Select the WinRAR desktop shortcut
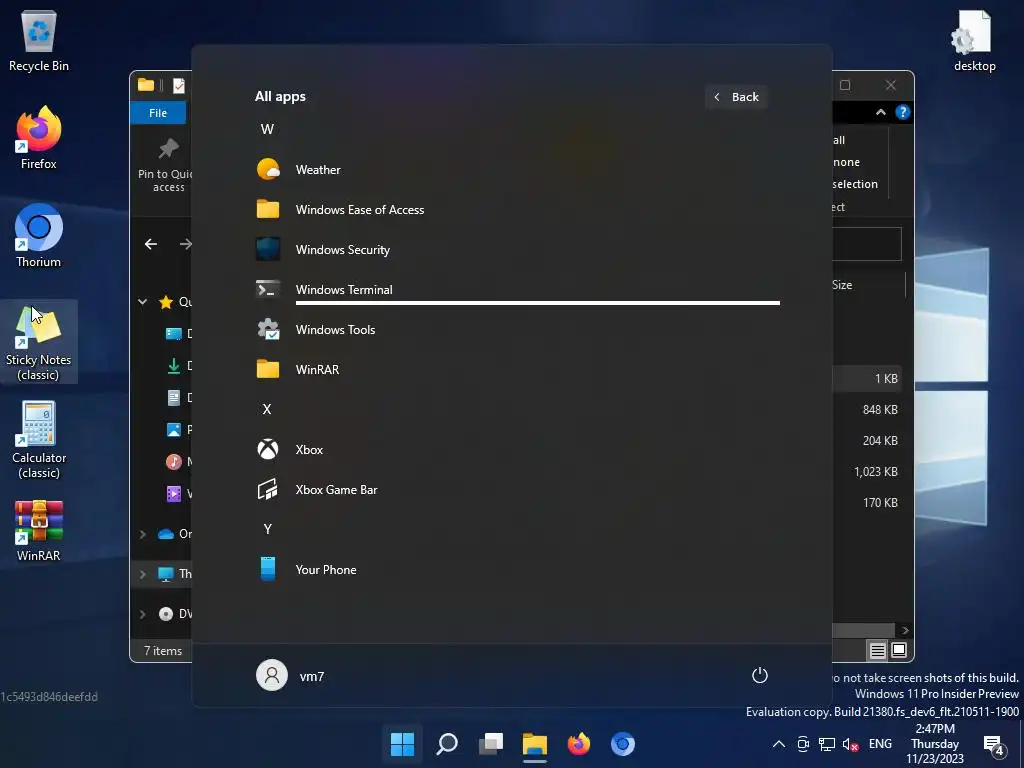The width and height of the screenshot is (1024, 768). coord(39,530)
